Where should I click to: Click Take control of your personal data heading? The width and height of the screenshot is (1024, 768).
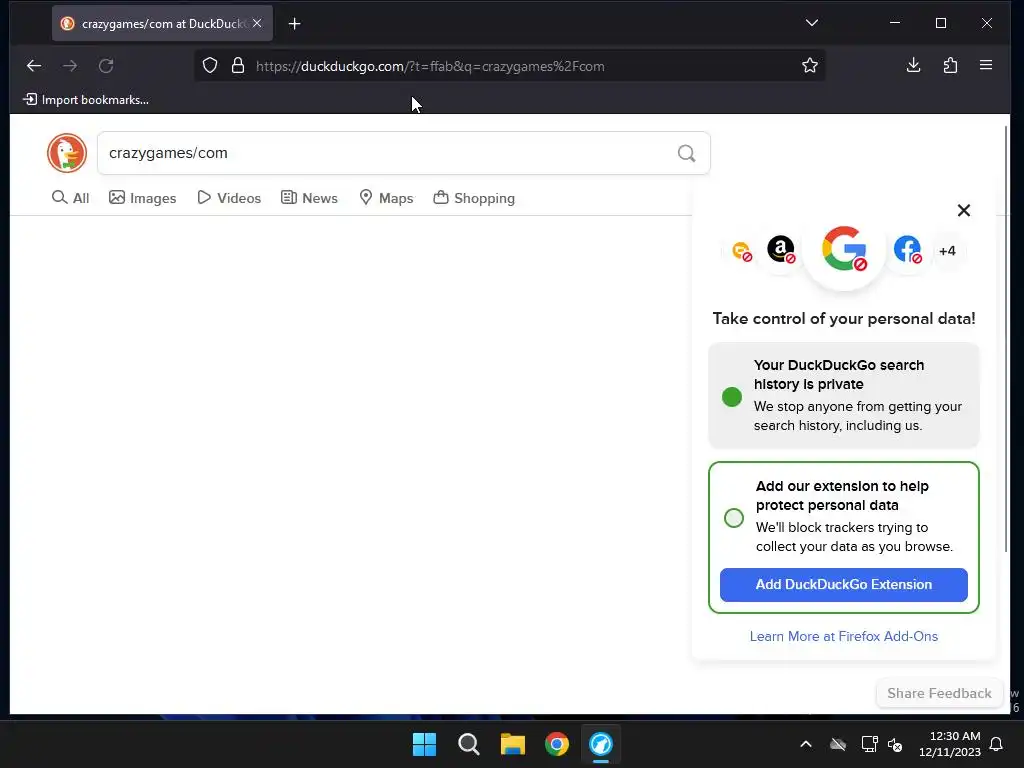click(x=844, y=319)
